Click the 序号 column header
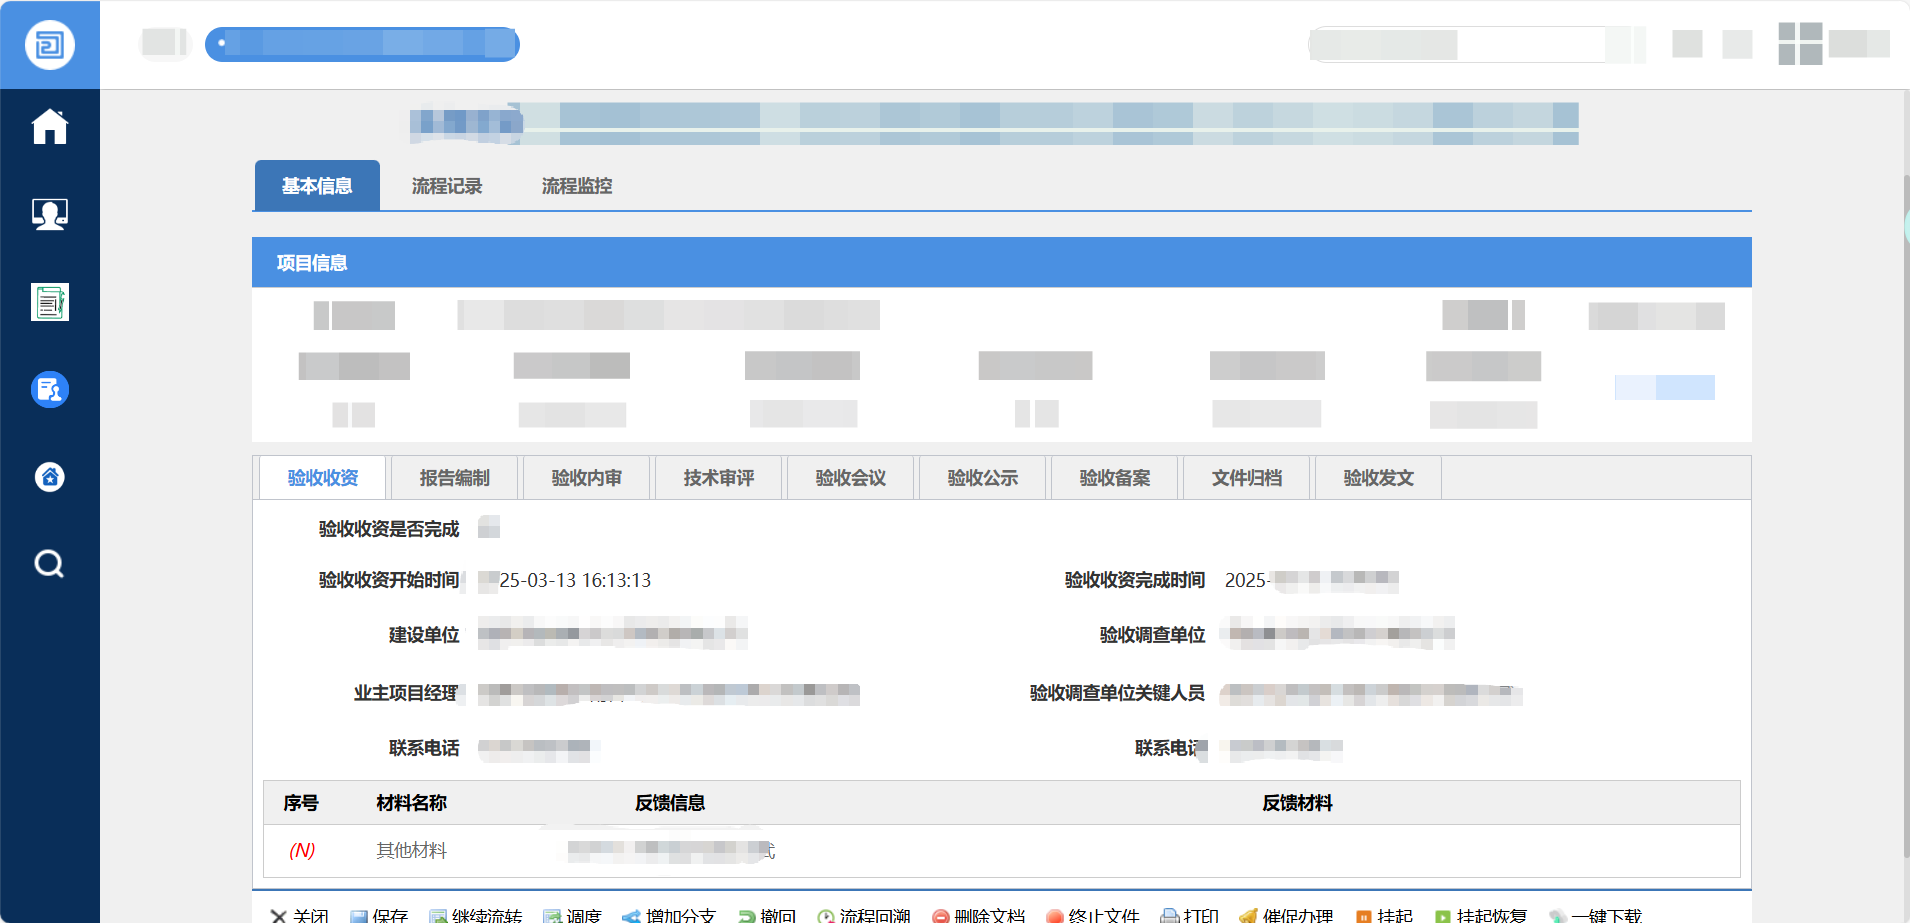Viewport: 1910px width, 923px height. [301, 803]
